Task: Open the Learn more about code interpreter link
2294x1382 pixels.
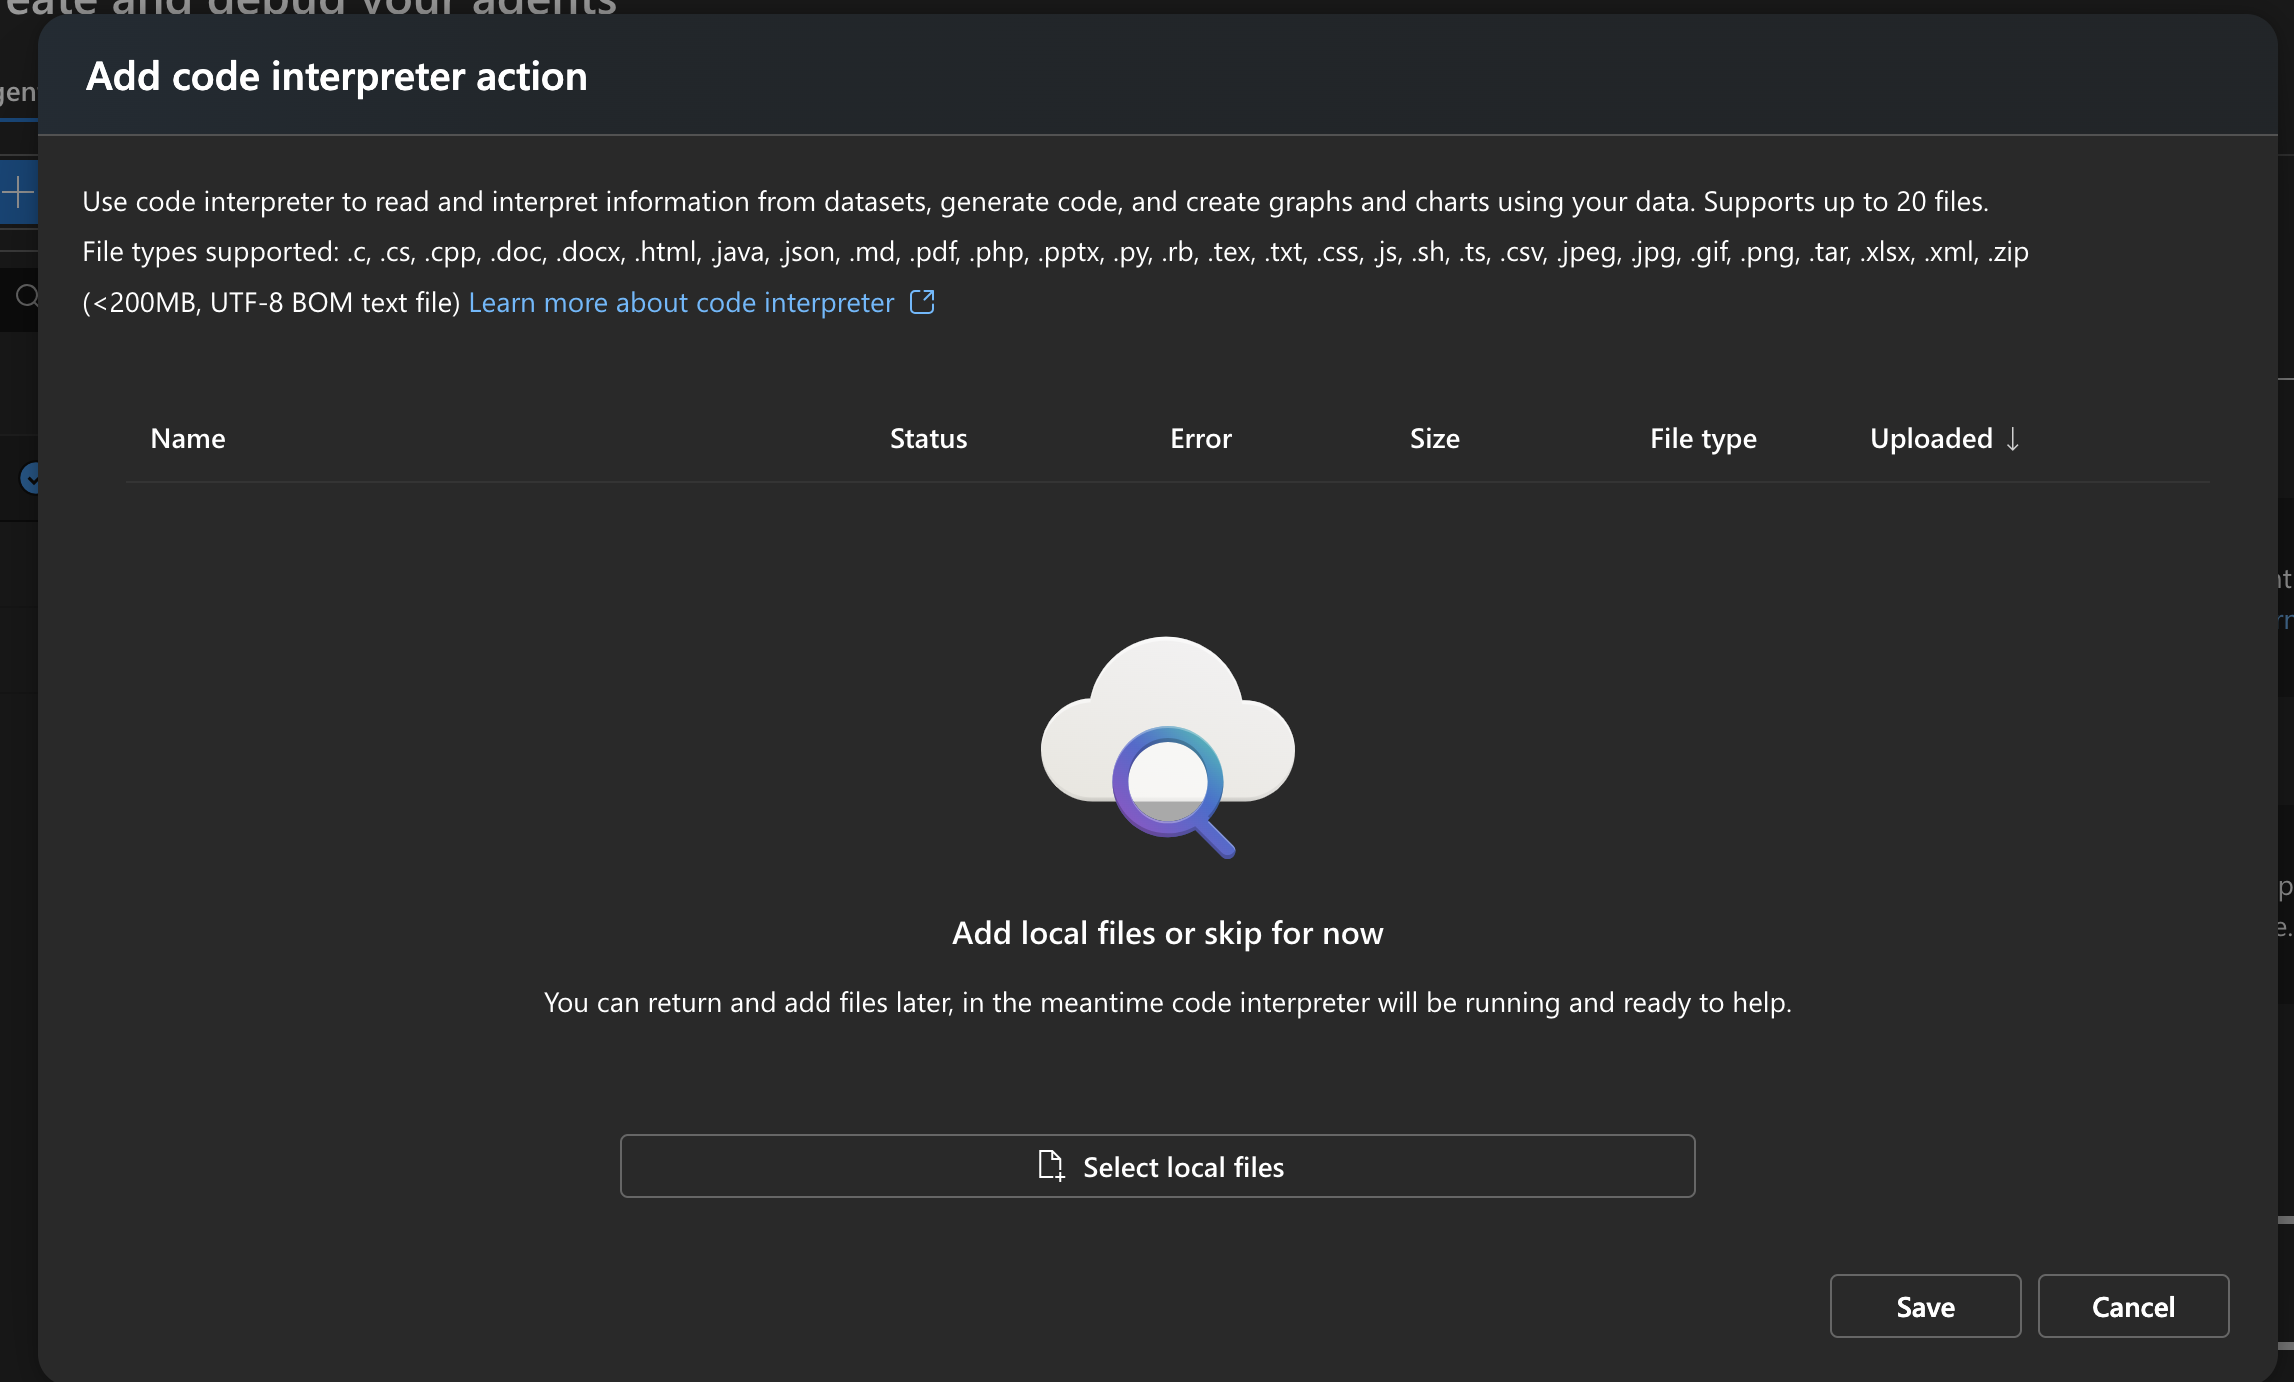Action: tap(681, 302)
